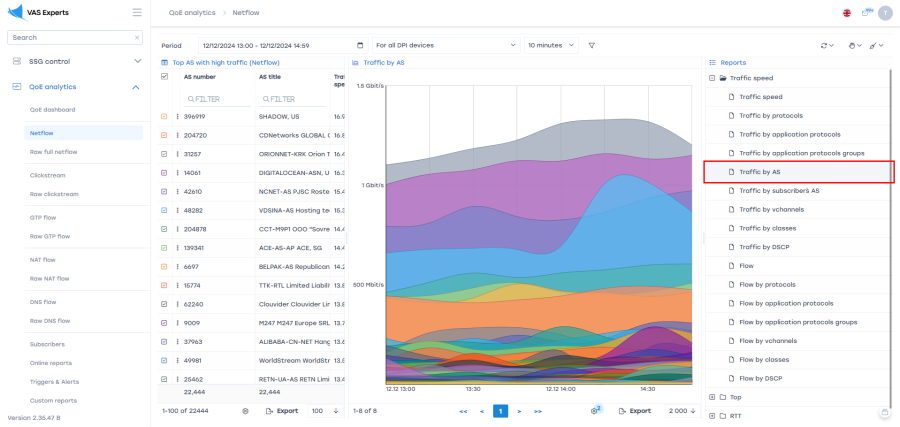Open row menu for AS 396919
The image size is (900, 427).
pos(177,116)
